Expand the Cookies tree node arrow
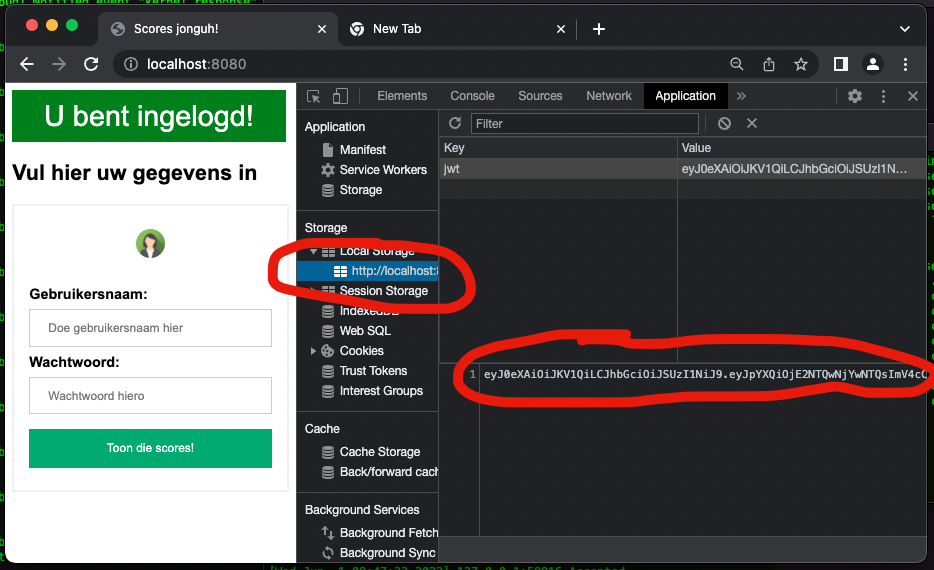The height and width of the screenshot is (570, 934). tap(313, 351)
